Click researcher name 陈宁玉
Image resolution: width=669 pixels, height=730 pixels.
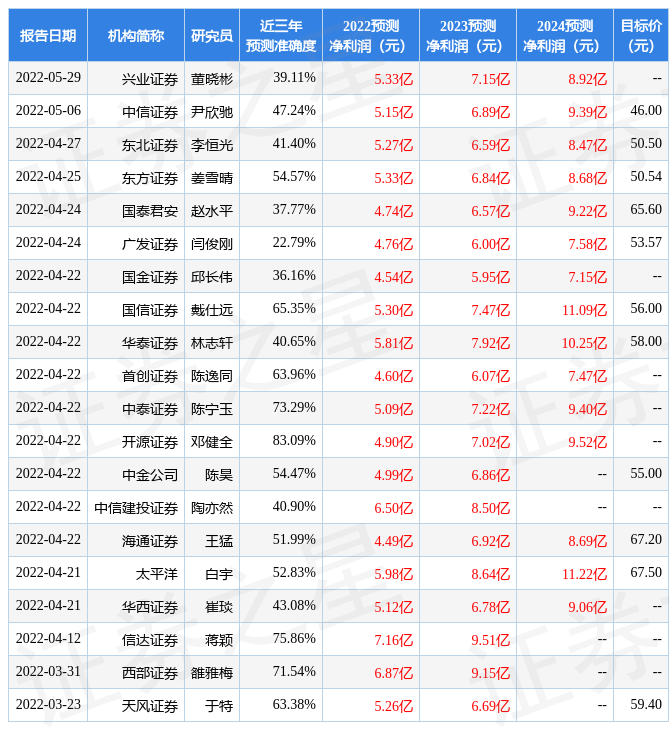[x=212, y=409]
